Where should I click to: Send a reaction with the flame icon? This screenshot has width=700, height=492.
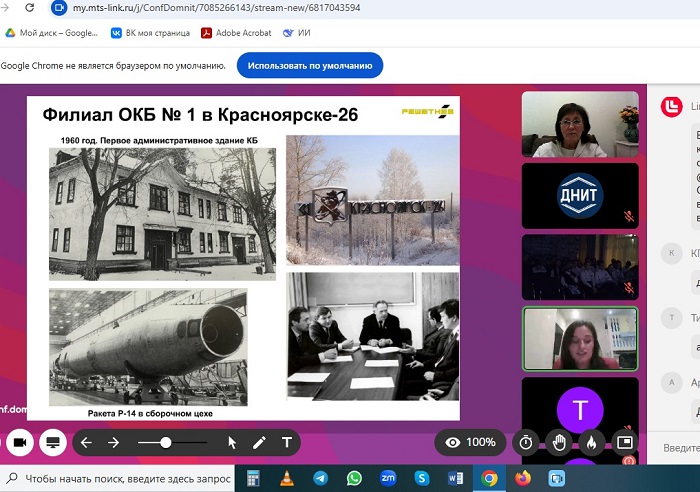(591, 442)
